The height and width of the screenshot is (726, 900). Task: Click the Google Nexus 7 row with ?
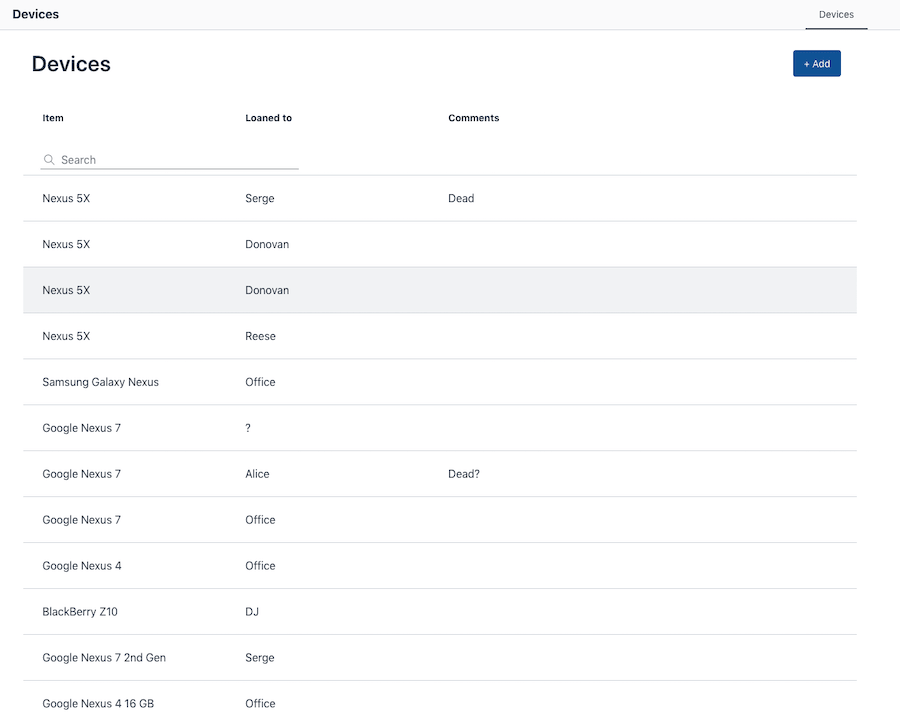pyautogui.click(x=440, y=428)
